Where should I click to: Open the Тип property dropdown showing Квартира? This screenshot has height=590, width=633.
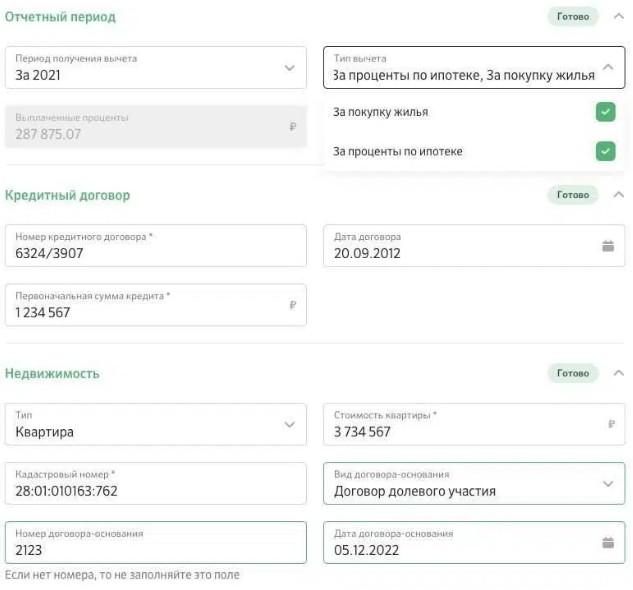289,424
